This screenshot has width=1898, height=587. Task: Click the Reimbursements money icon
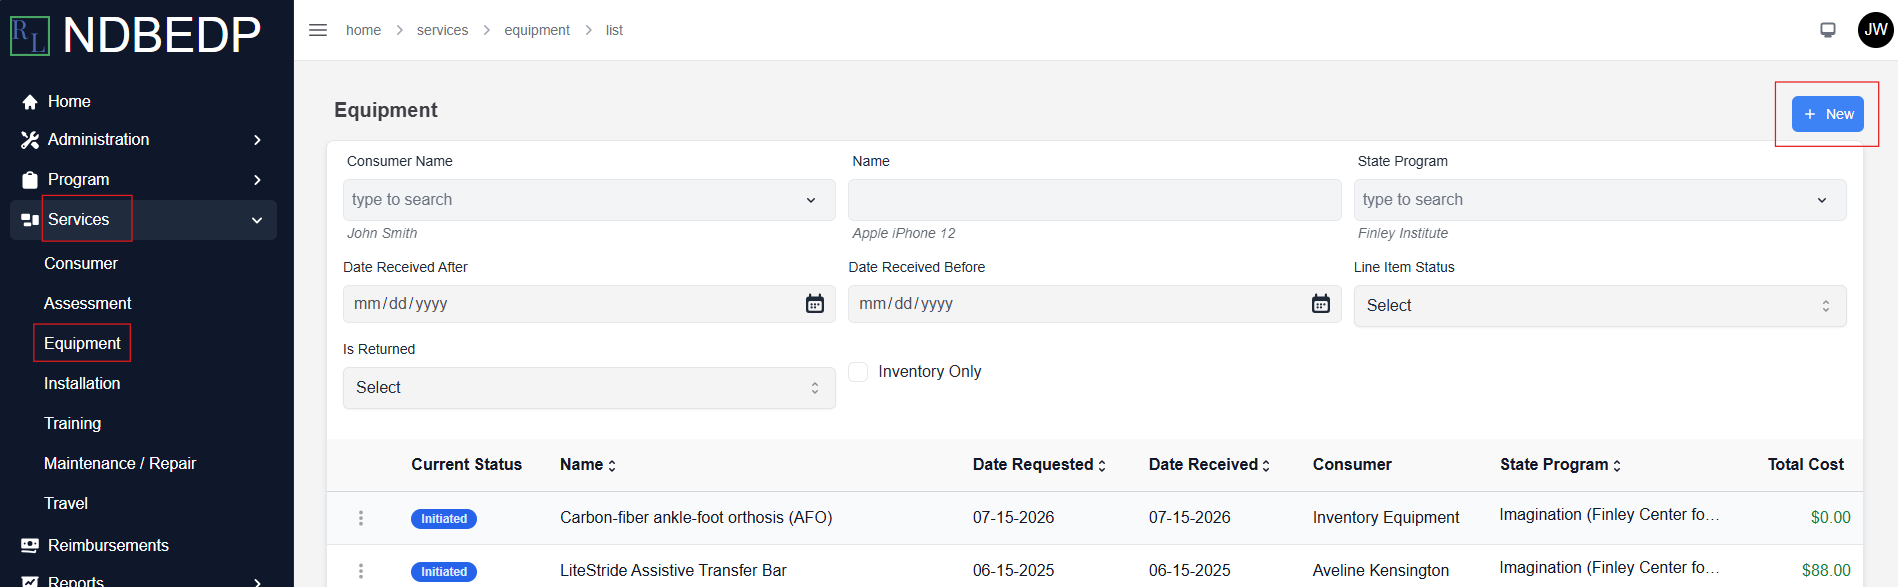point(30,545)
